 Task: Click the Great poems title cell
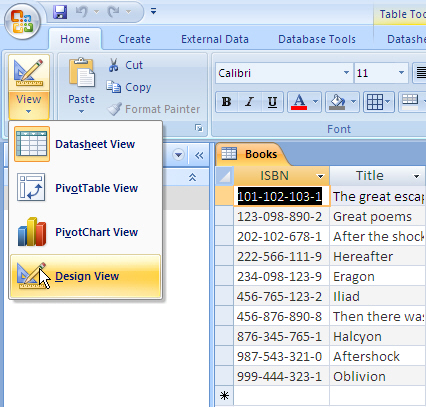(x=378, y=217)
